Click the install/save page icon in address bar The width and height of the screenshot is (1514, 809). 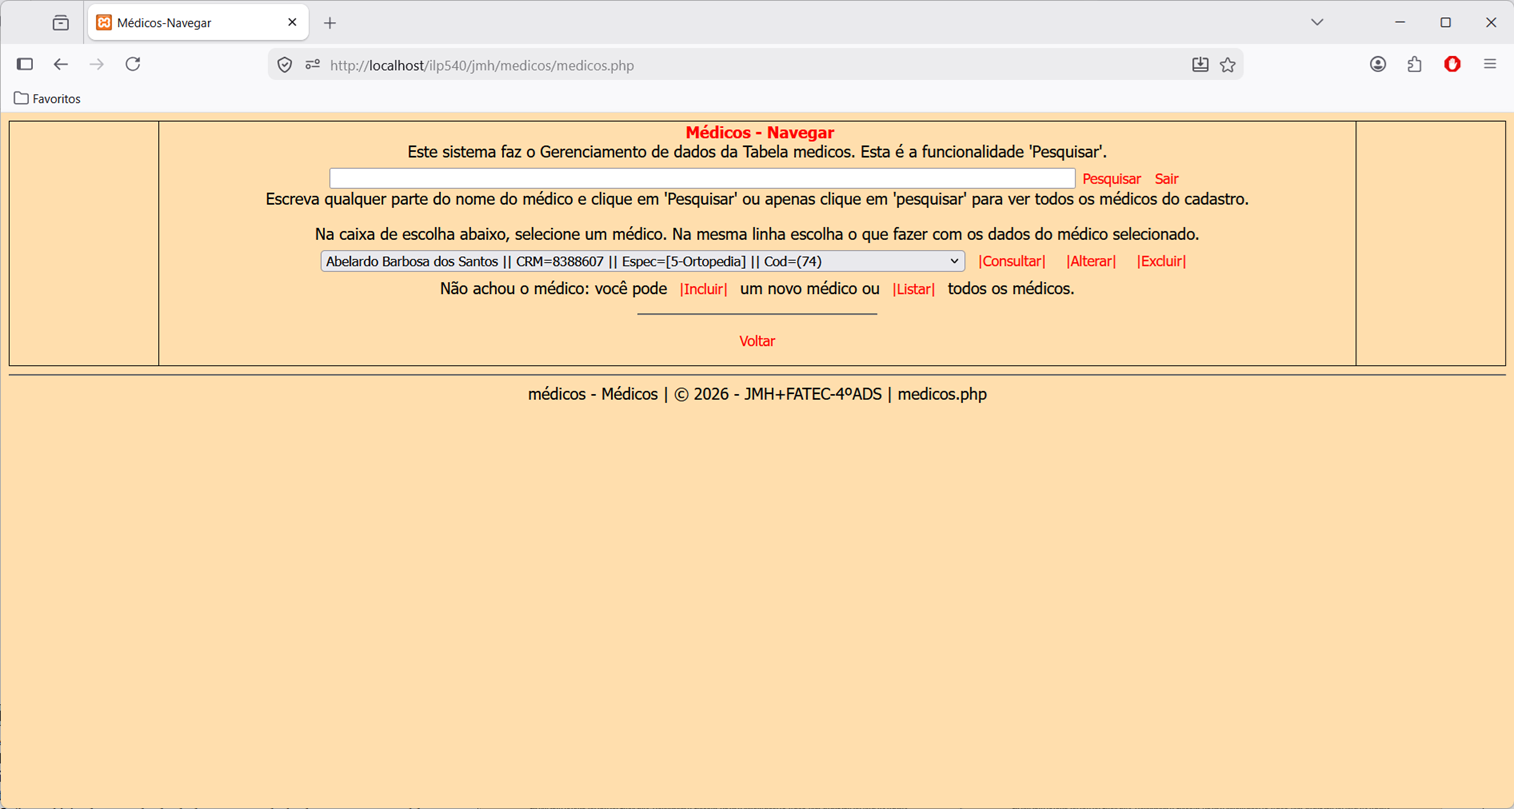point(1200,65)
